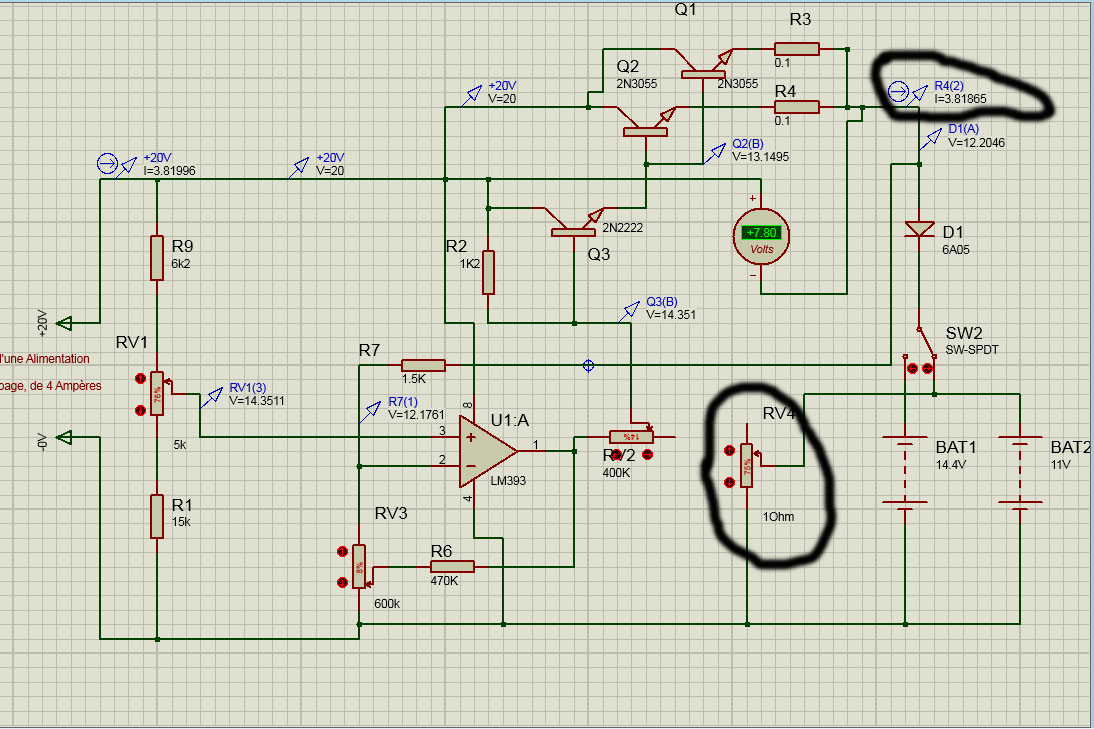Click the RV2 potentiometer body at 14%
The height and width of the screenshot is (729, 1094).
(x=631, y=437)
